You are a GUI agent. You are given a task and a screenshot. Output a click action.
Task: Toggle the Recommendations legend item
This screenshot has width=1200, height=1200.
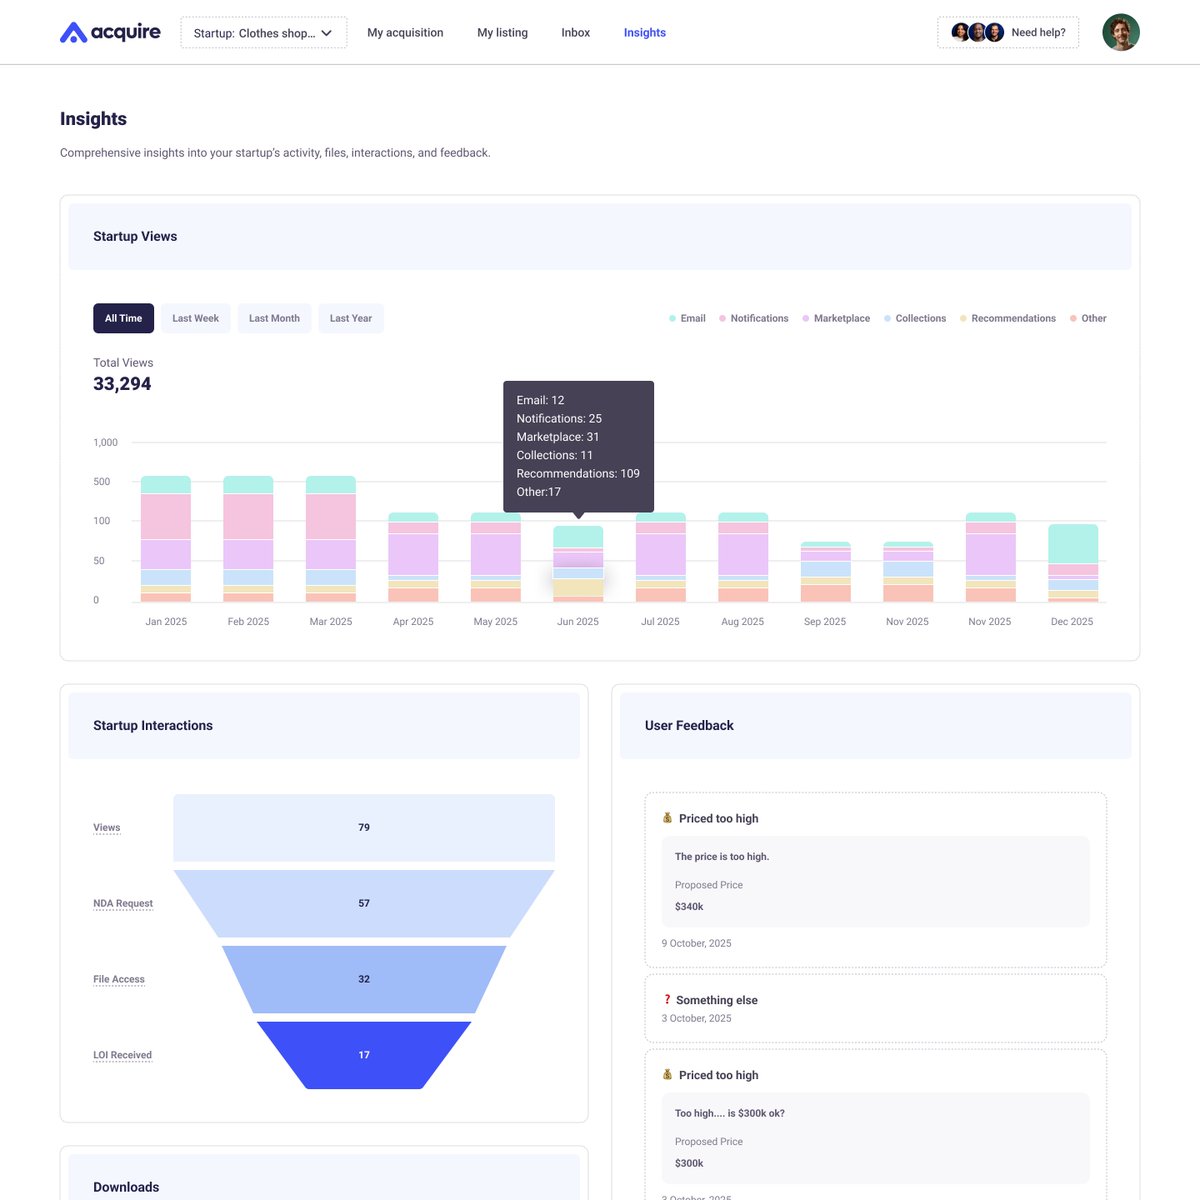pos(1008,318)
